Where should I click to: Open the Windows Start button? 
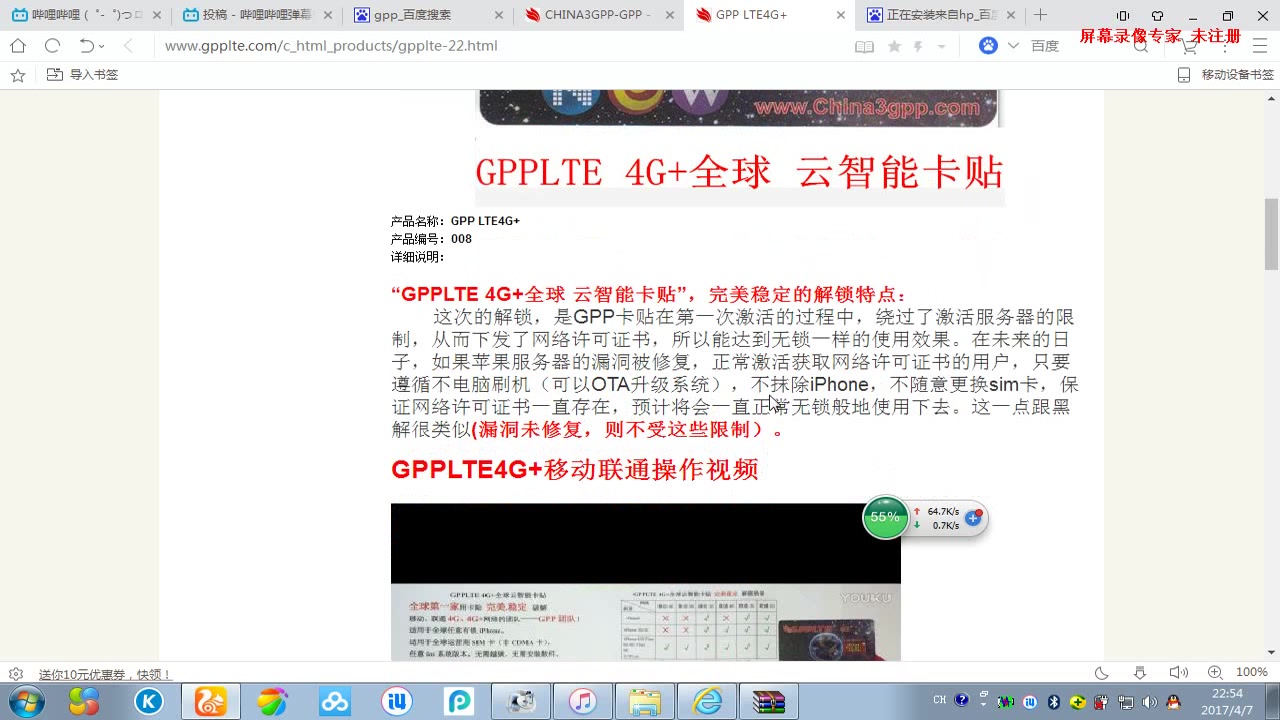tap(26, 702)
